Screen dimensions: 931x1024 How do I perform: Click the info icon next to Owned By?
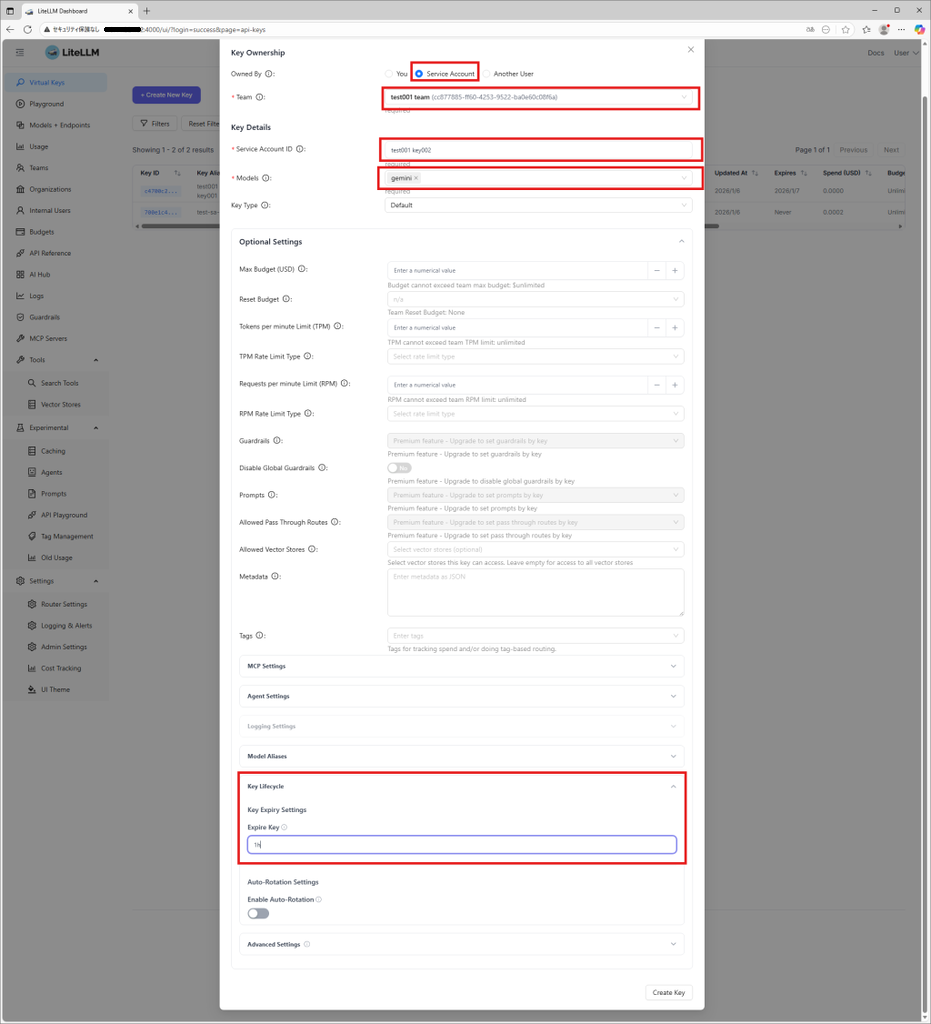click(270, 74)
